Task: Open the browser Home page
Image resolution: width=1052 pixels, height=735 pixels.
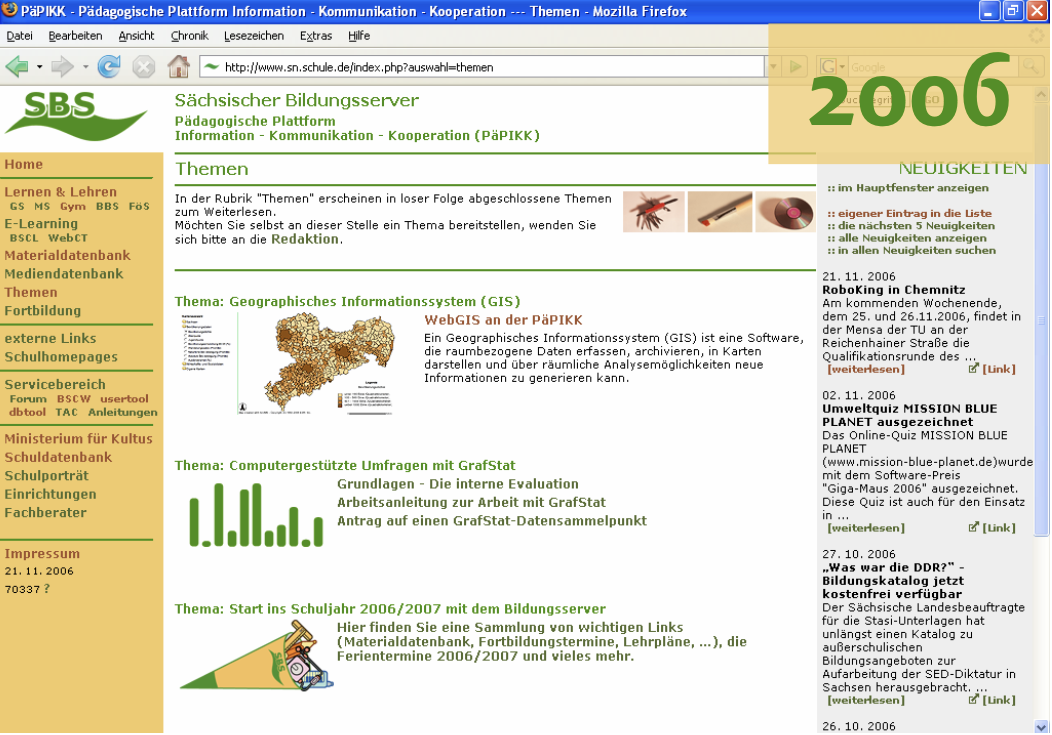Action: pos(178,66)
